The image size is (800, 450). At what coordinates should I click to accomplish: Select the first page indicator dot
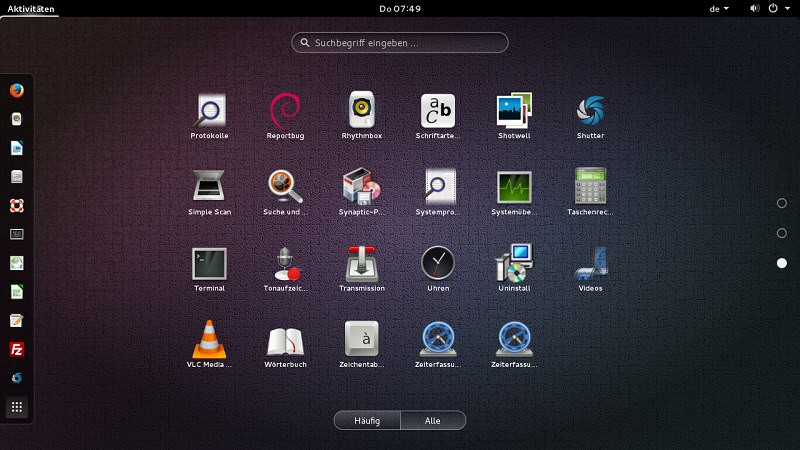pyautogui.click(x=782, y=203)
